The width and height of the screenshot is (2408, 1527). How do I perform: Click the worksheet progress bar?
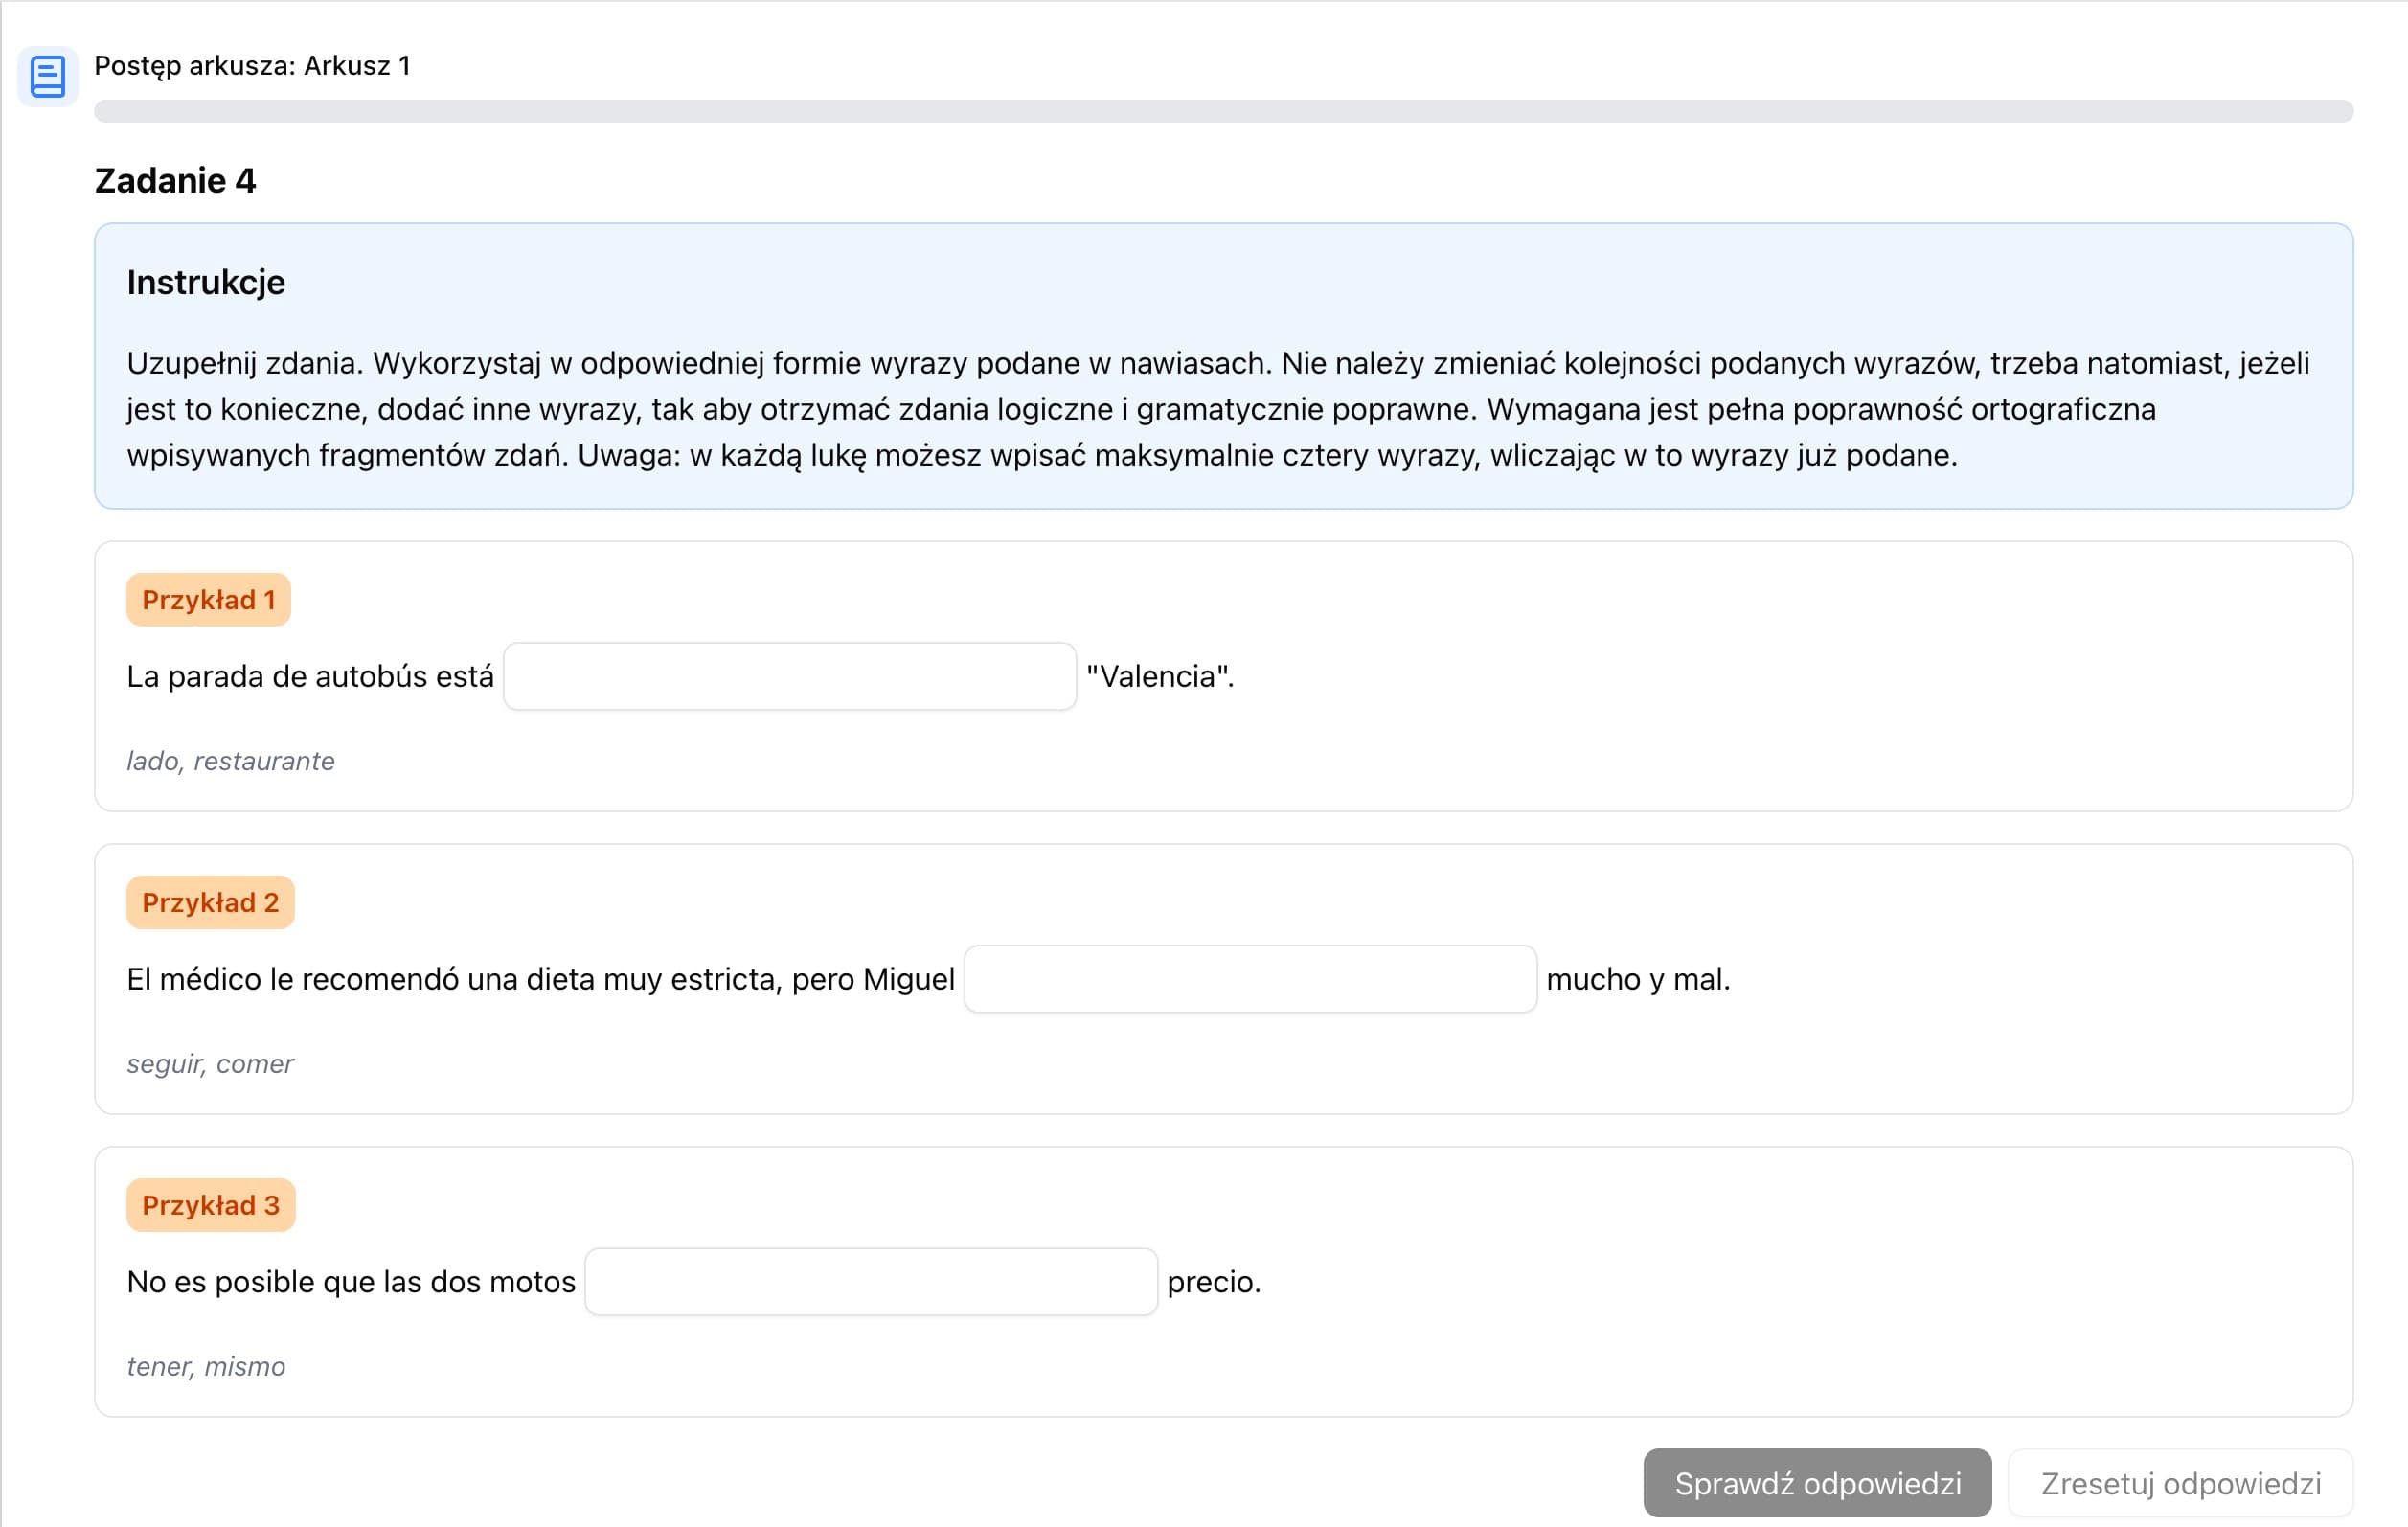1222,111
